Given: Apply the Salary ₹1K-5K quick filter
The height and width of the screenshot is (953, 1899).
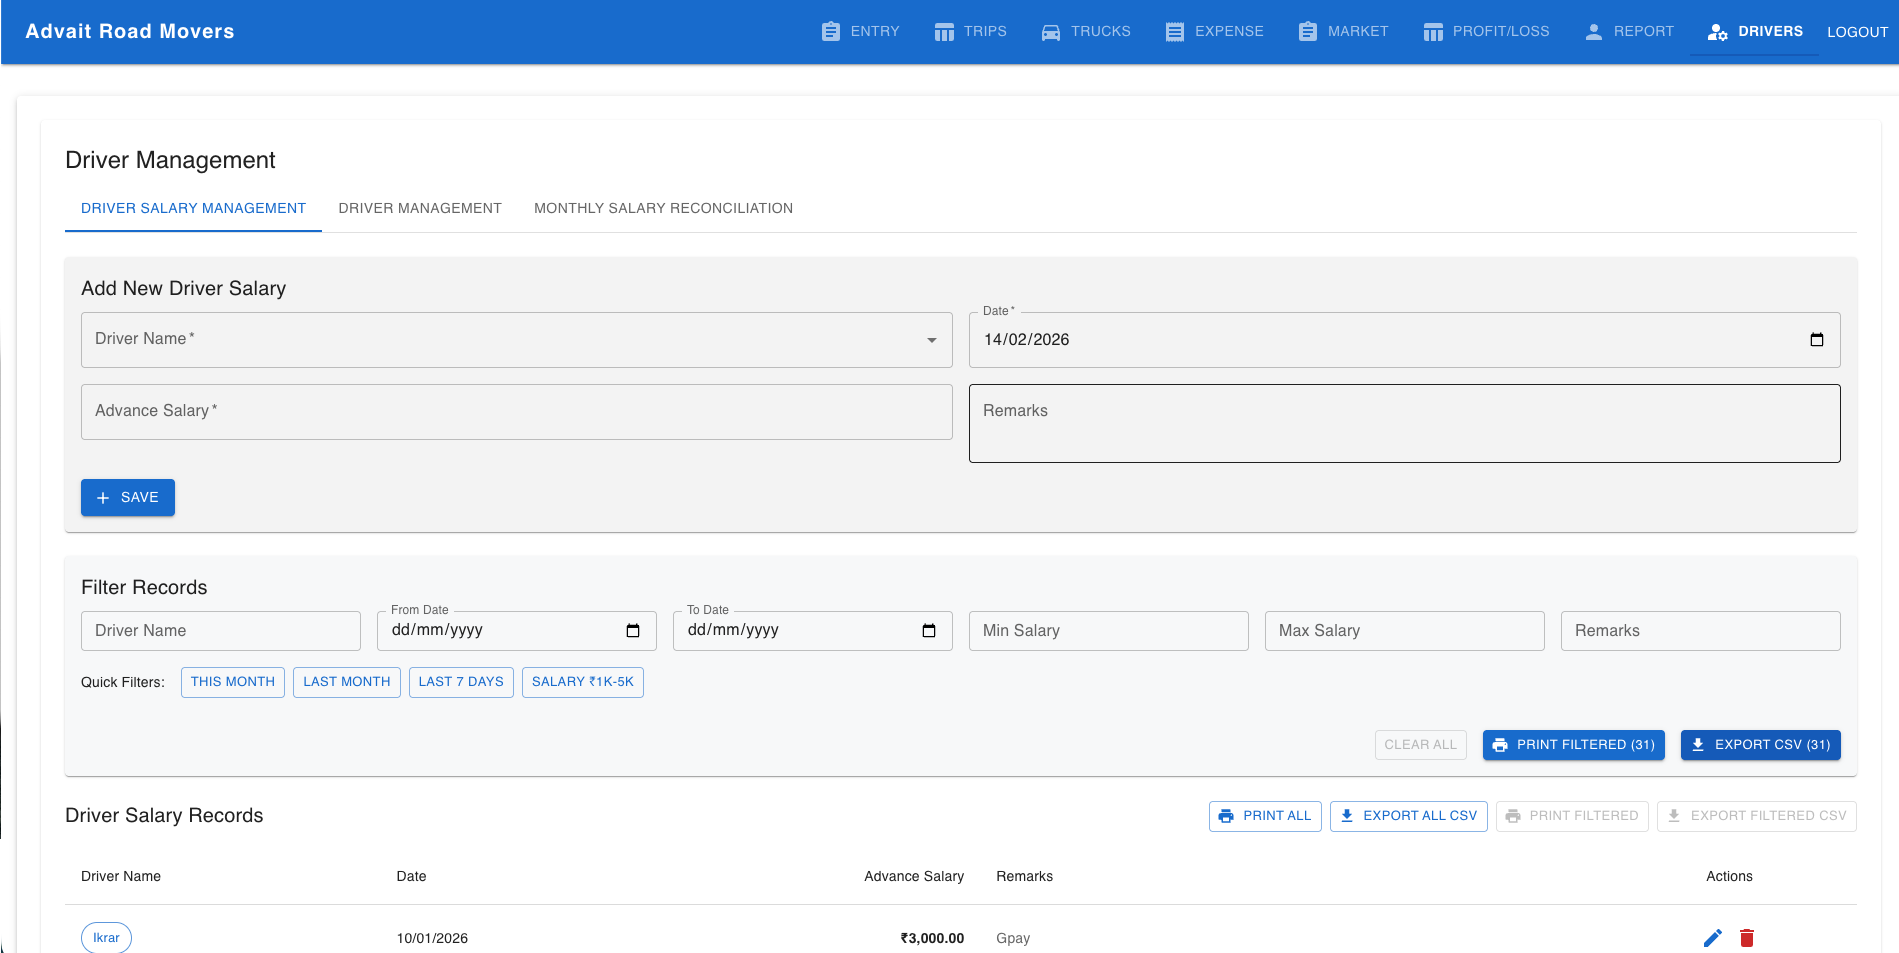Looking at the screenshot, I should (582, 682).
